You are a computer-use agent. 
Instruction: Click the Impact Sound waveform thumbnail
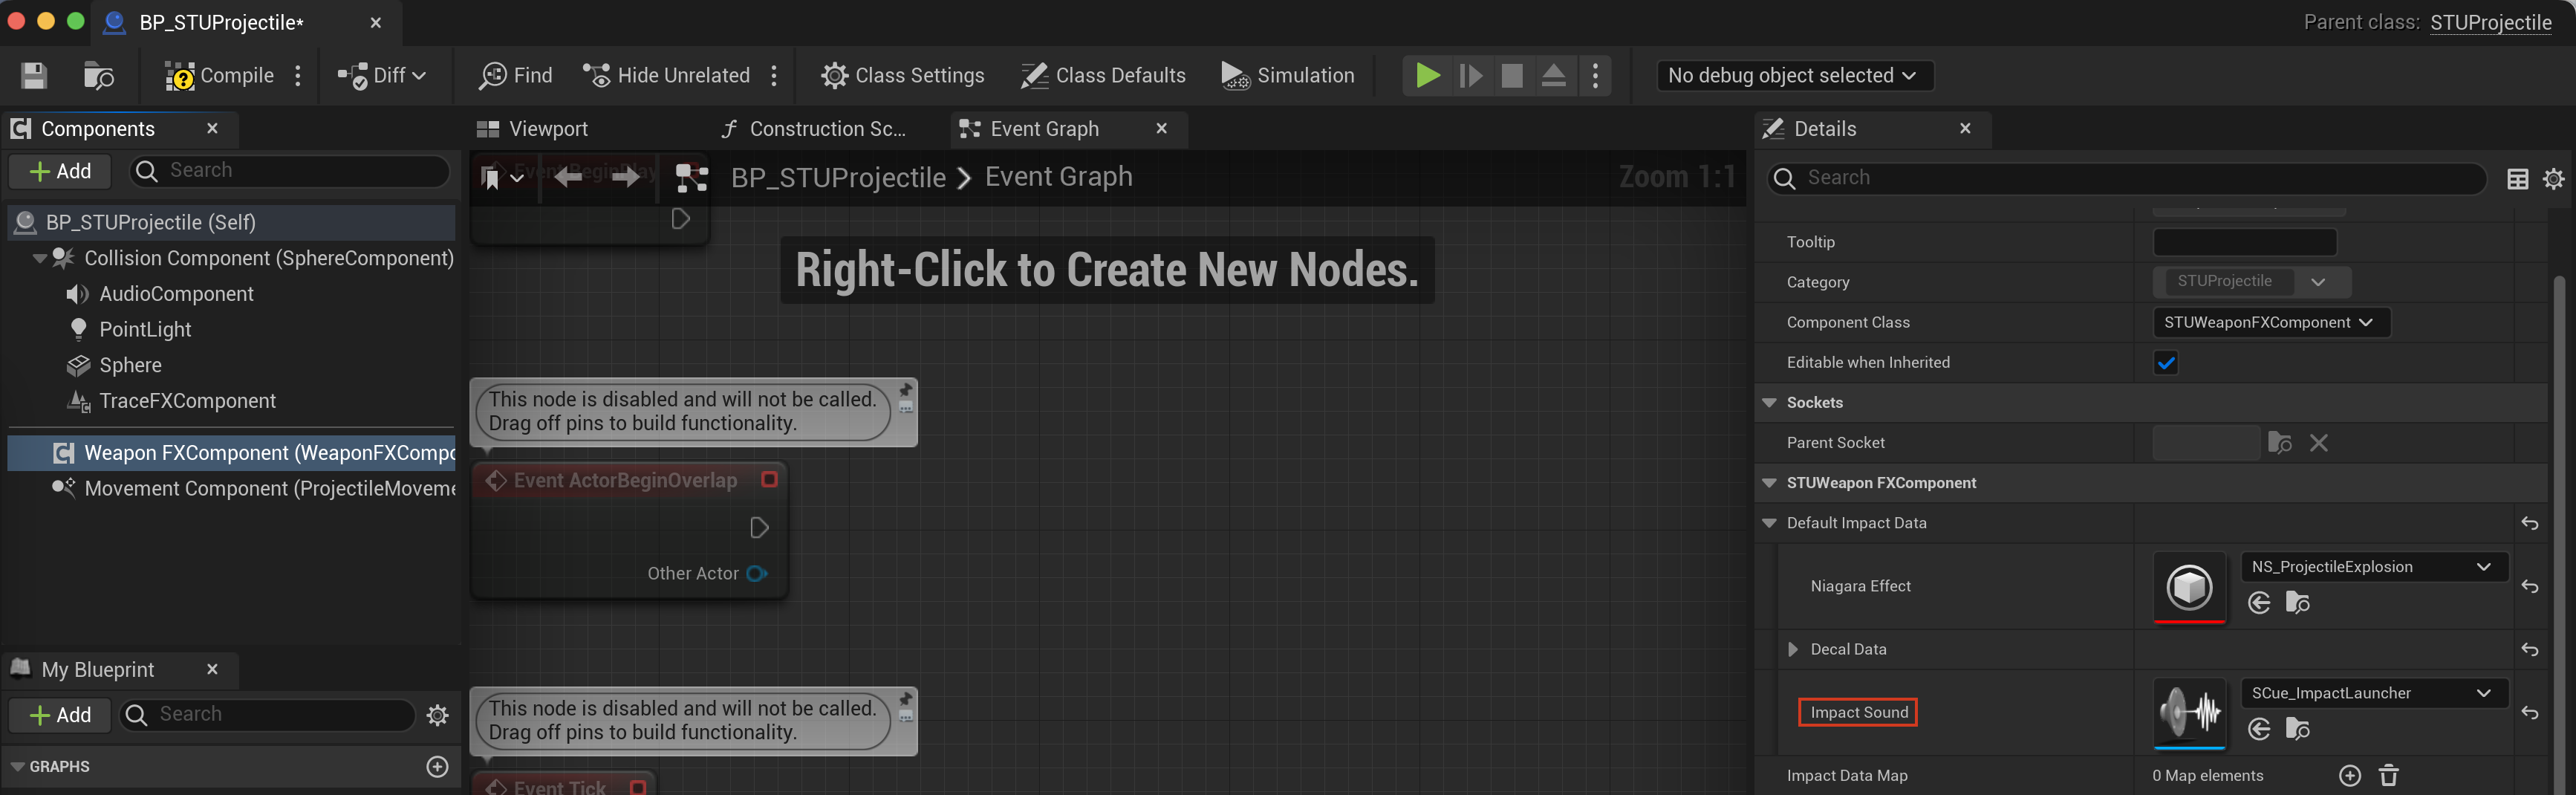(2189, 712)
